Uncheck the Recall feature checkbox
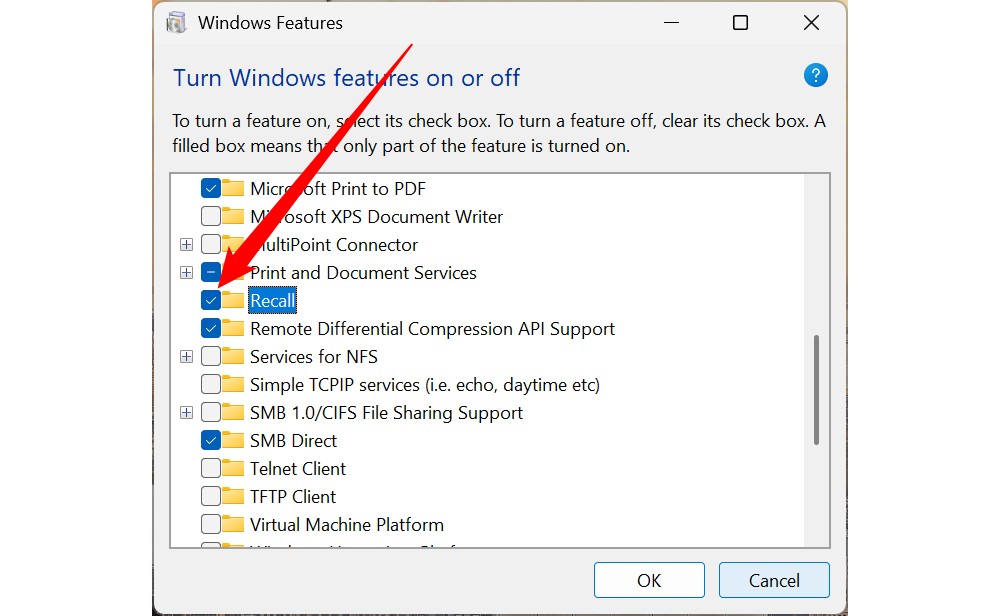The image size is (1000, 616). (x=211, y=300)
